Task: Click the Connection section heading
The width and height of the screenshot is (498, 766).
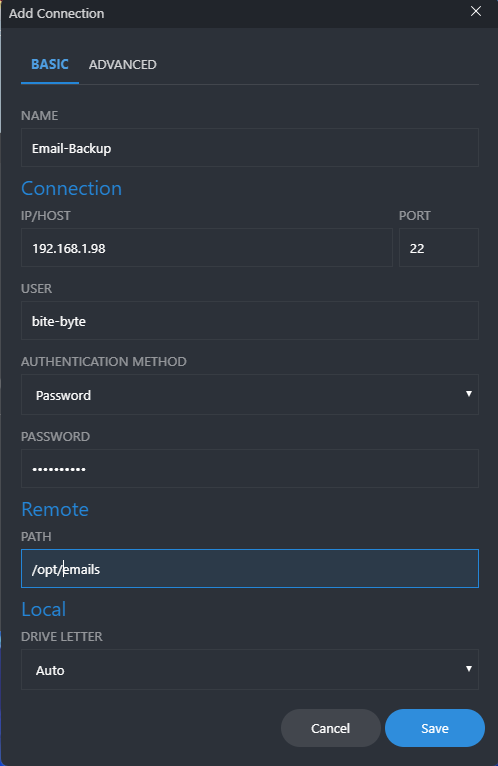Action: point(71,189)
